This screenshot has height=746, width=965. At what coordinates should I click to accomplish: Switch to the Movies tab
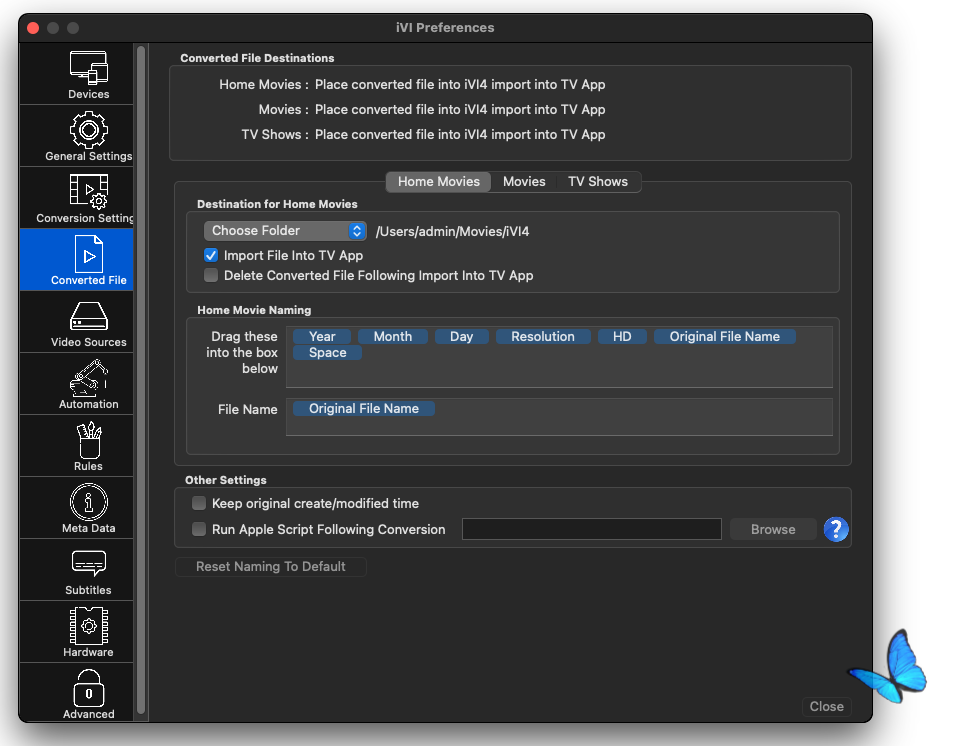pyautogui.click(x=524, y=182)
